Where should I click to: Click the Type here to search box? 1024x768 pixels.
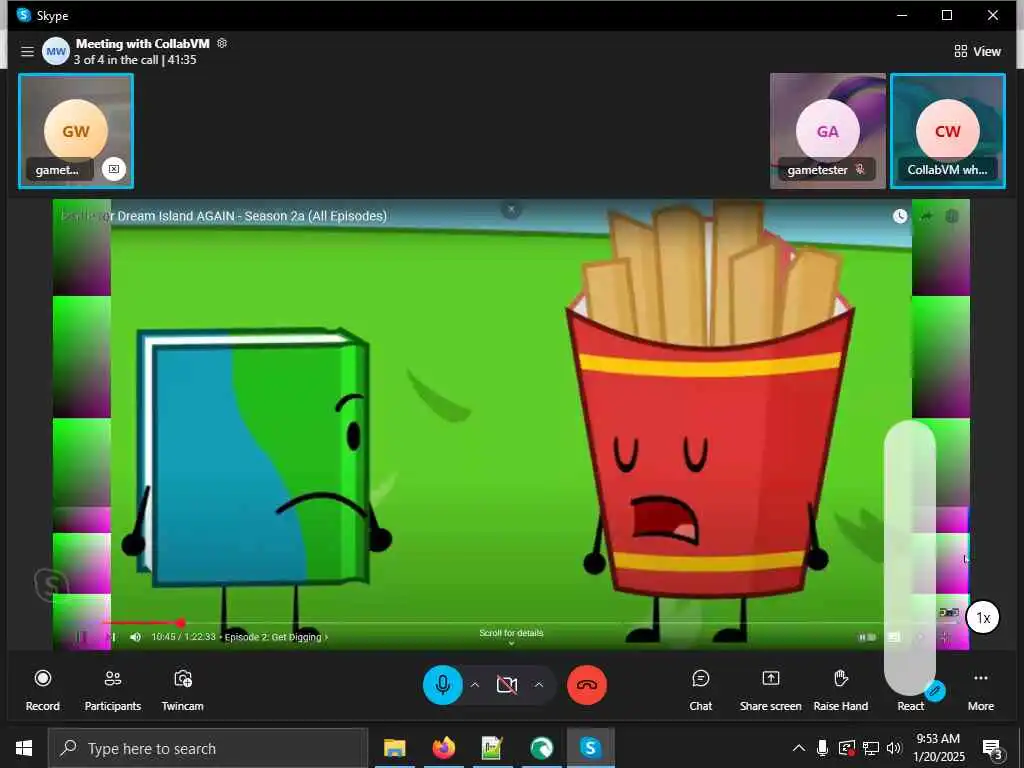(x=208, y=748)
